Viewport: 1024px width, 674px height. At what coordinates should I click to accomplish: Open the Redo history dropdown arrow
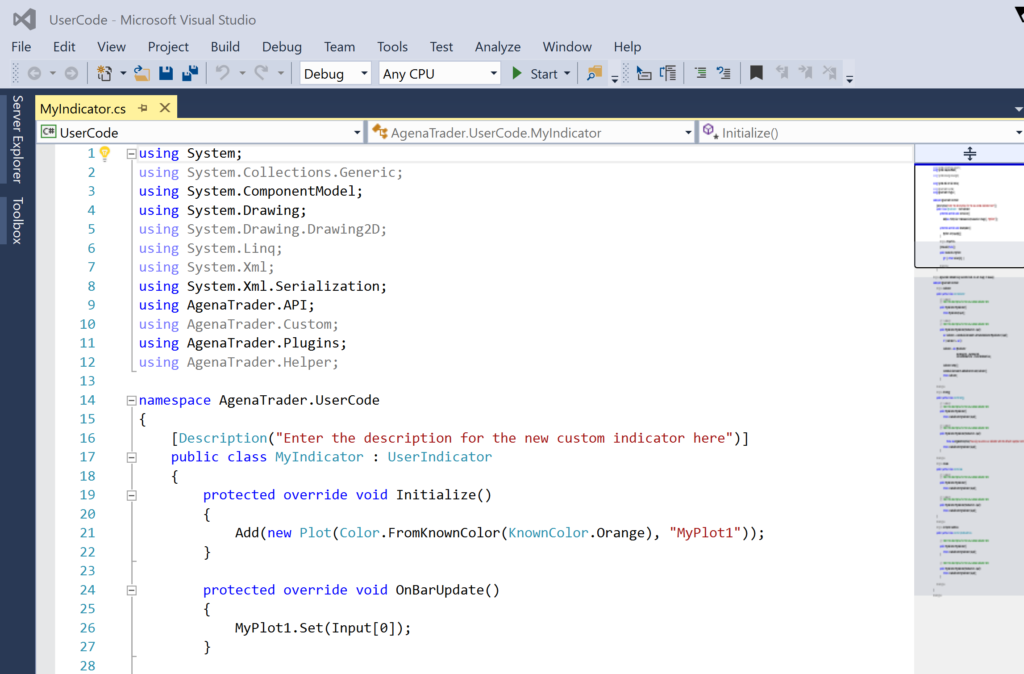tap(281, 73)
